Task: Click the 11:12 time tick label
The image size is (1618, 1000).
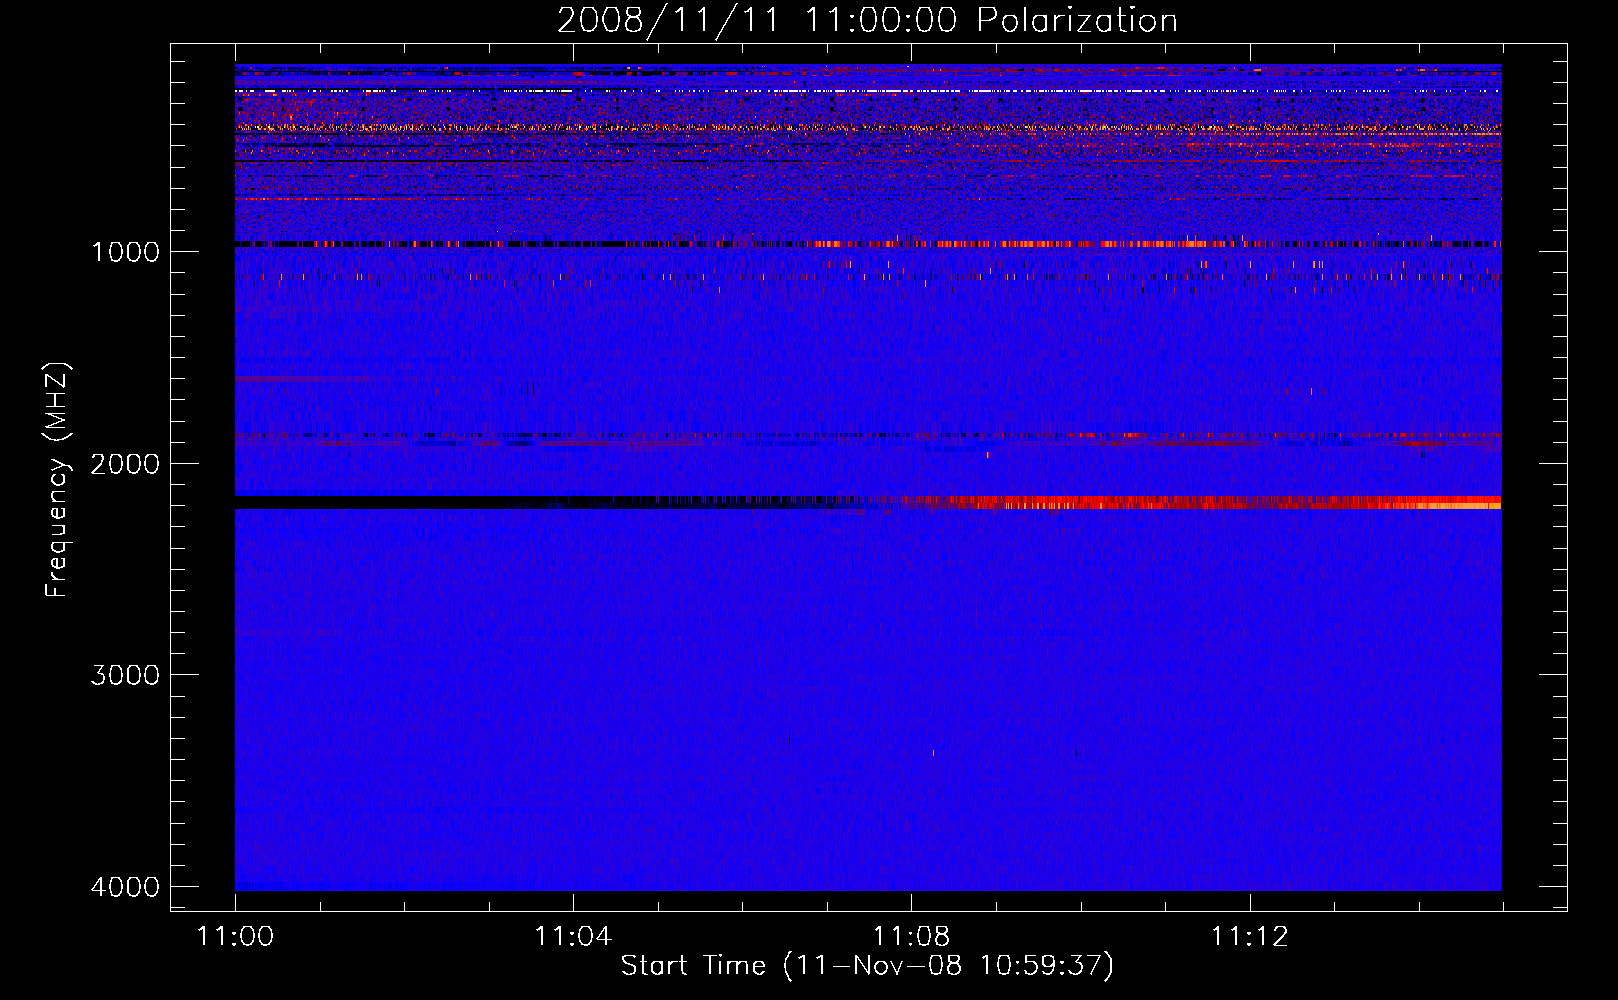Action: coord(1249,936)
